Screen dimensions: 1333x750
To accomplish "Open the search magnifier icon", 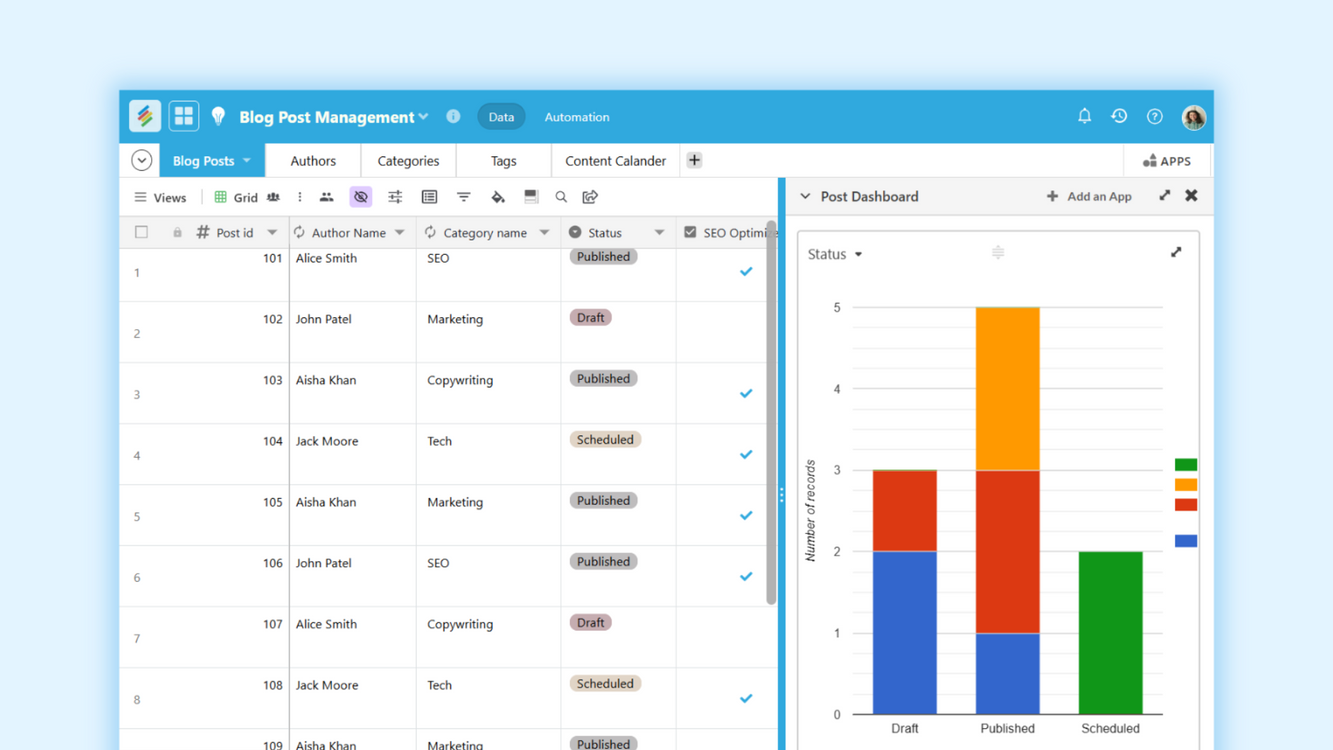I will coord(561,197).
